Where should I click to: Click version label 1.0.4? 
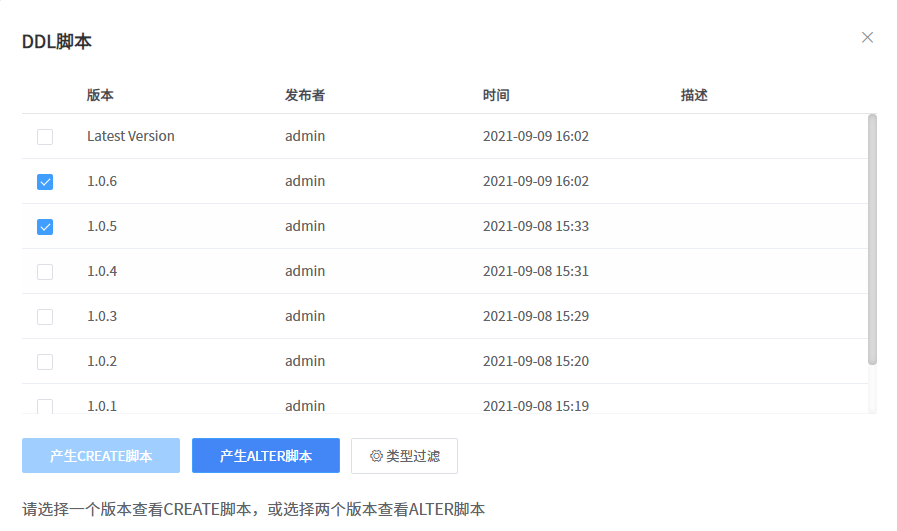click(x=102, y=271)
